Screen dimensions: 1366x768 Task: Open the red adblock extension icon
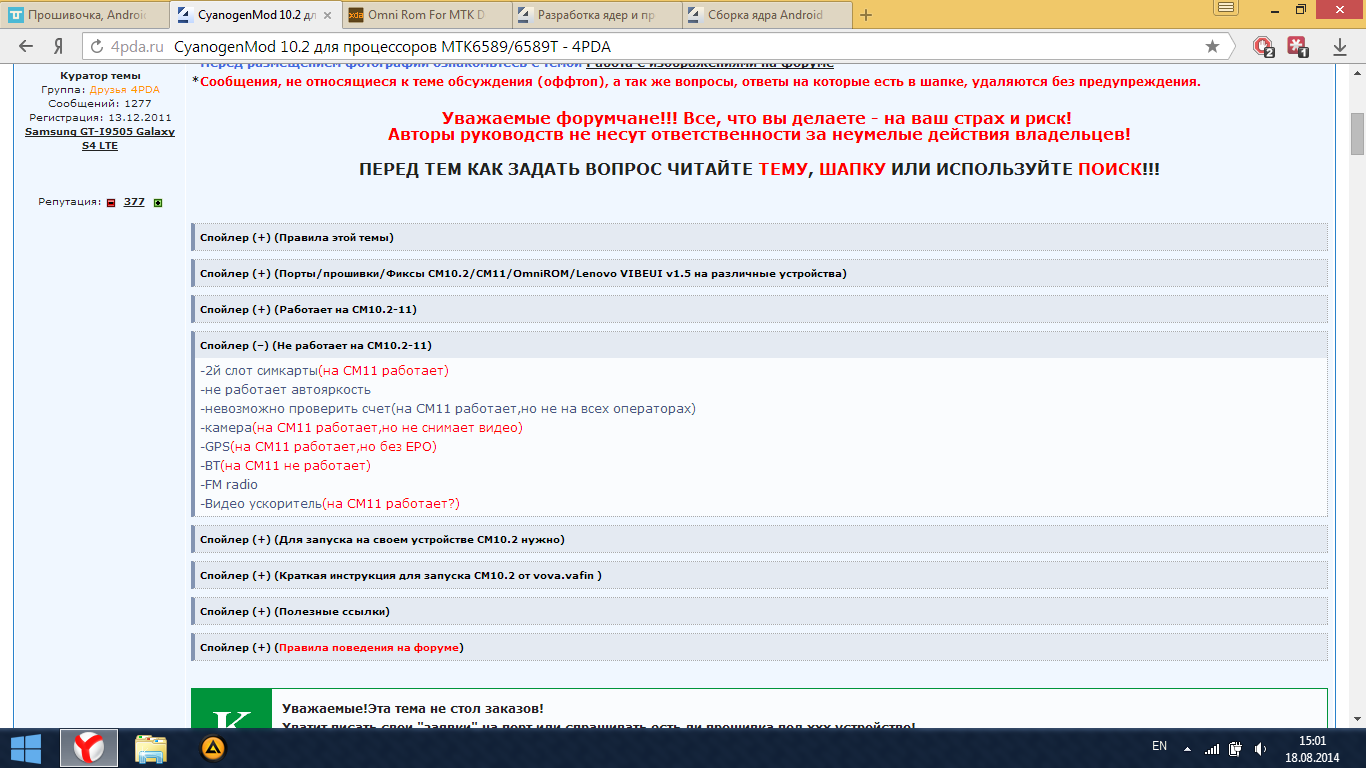[1263, 46]
